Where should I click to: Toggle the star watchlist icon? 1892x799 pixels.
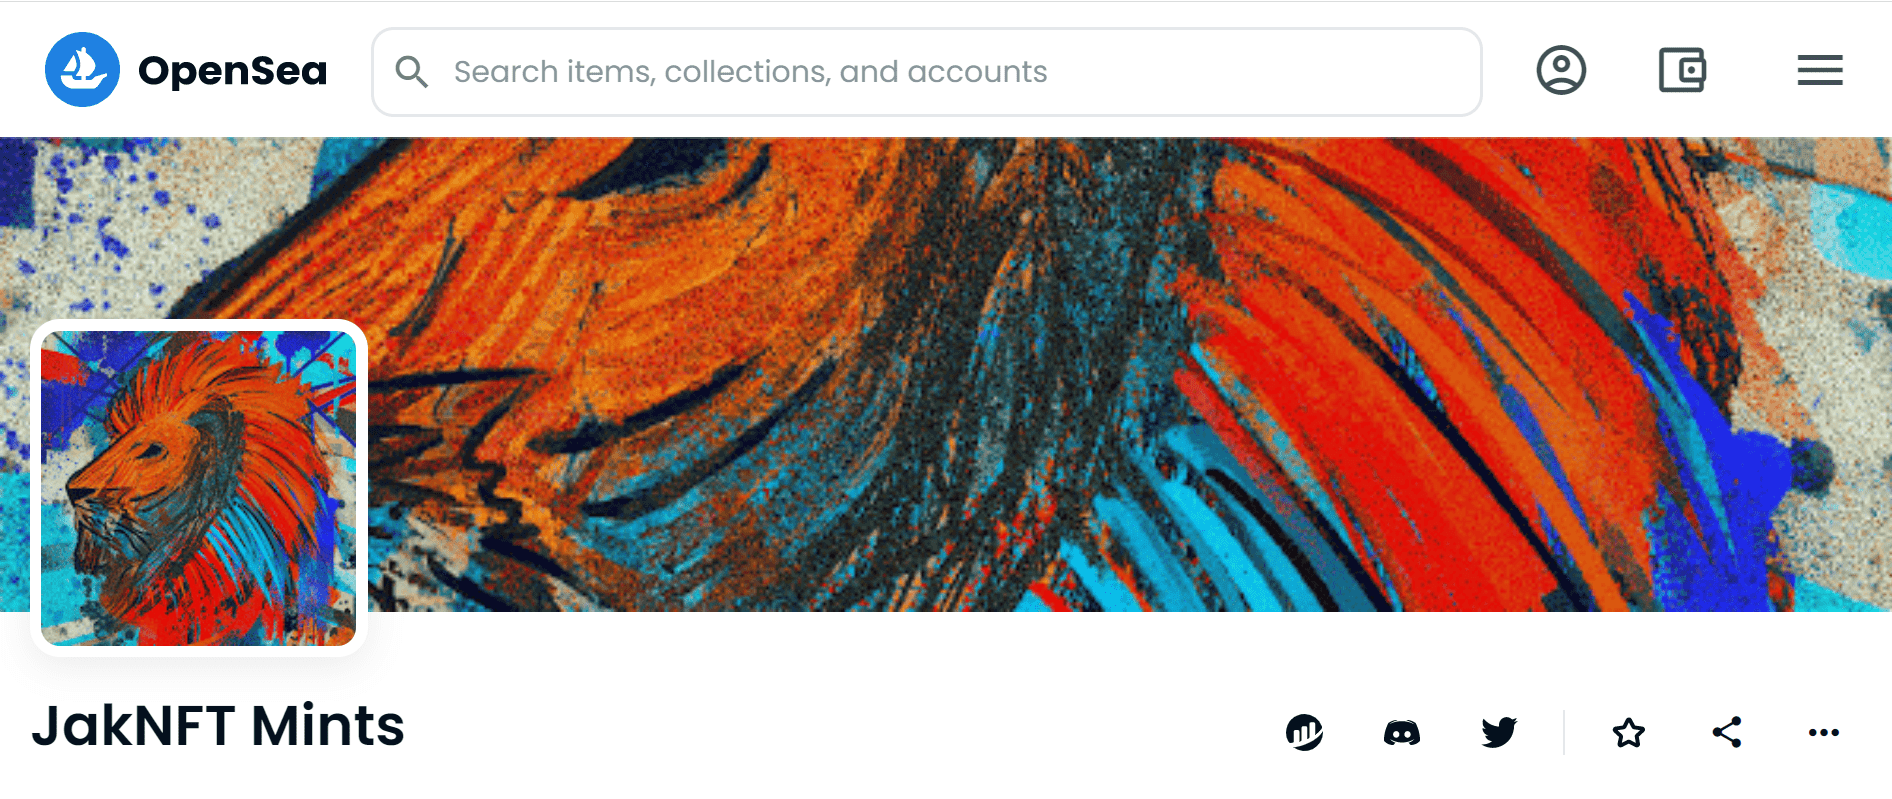click(1629, 733)
